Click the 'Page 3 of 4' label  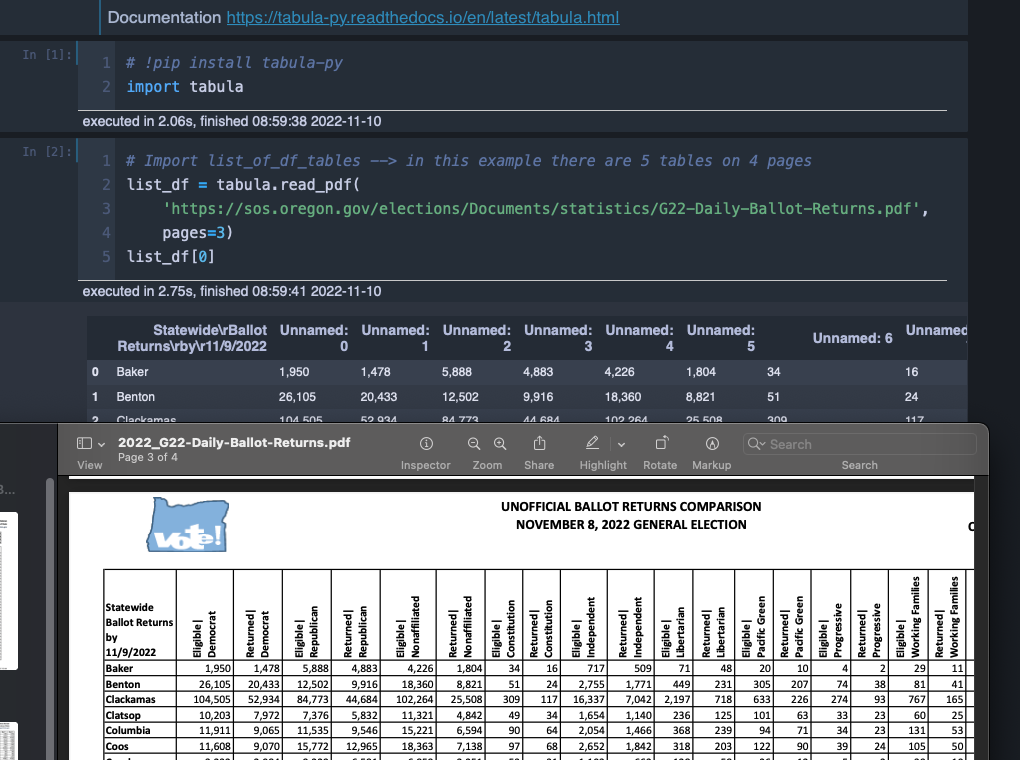coord(148,457)
